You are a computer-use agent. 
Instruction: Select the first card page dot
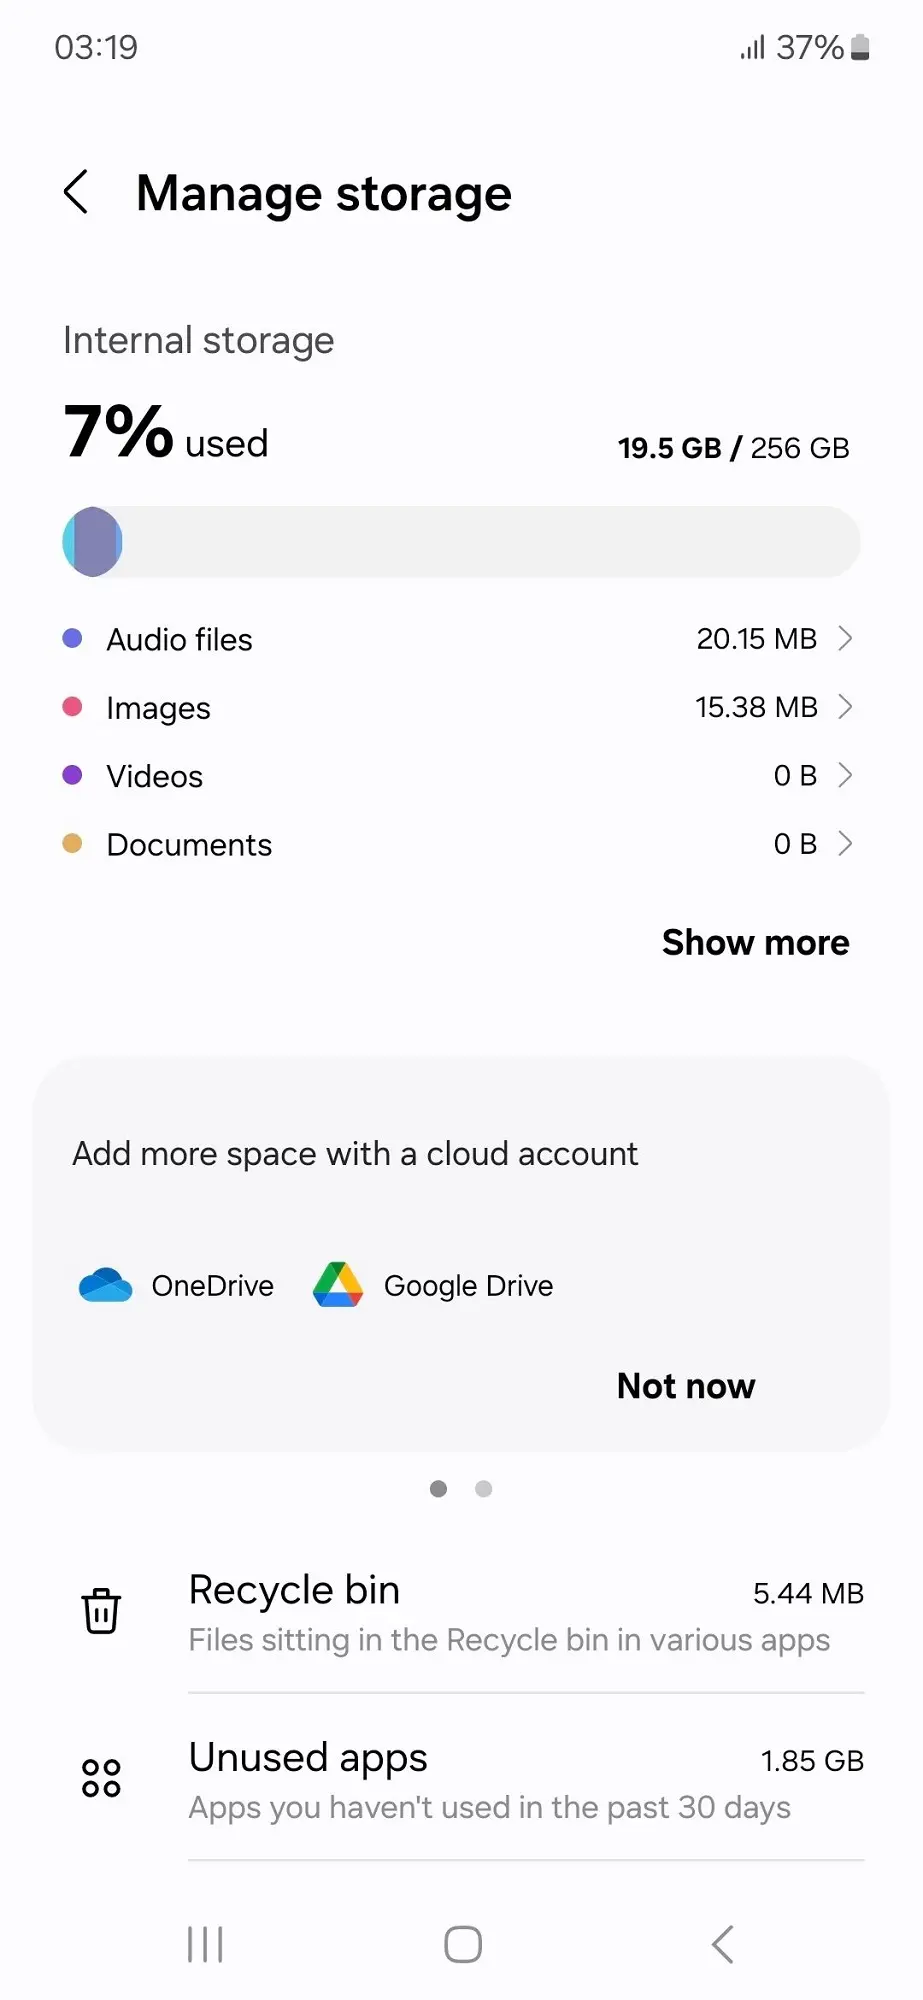(x=438, y=1489)
